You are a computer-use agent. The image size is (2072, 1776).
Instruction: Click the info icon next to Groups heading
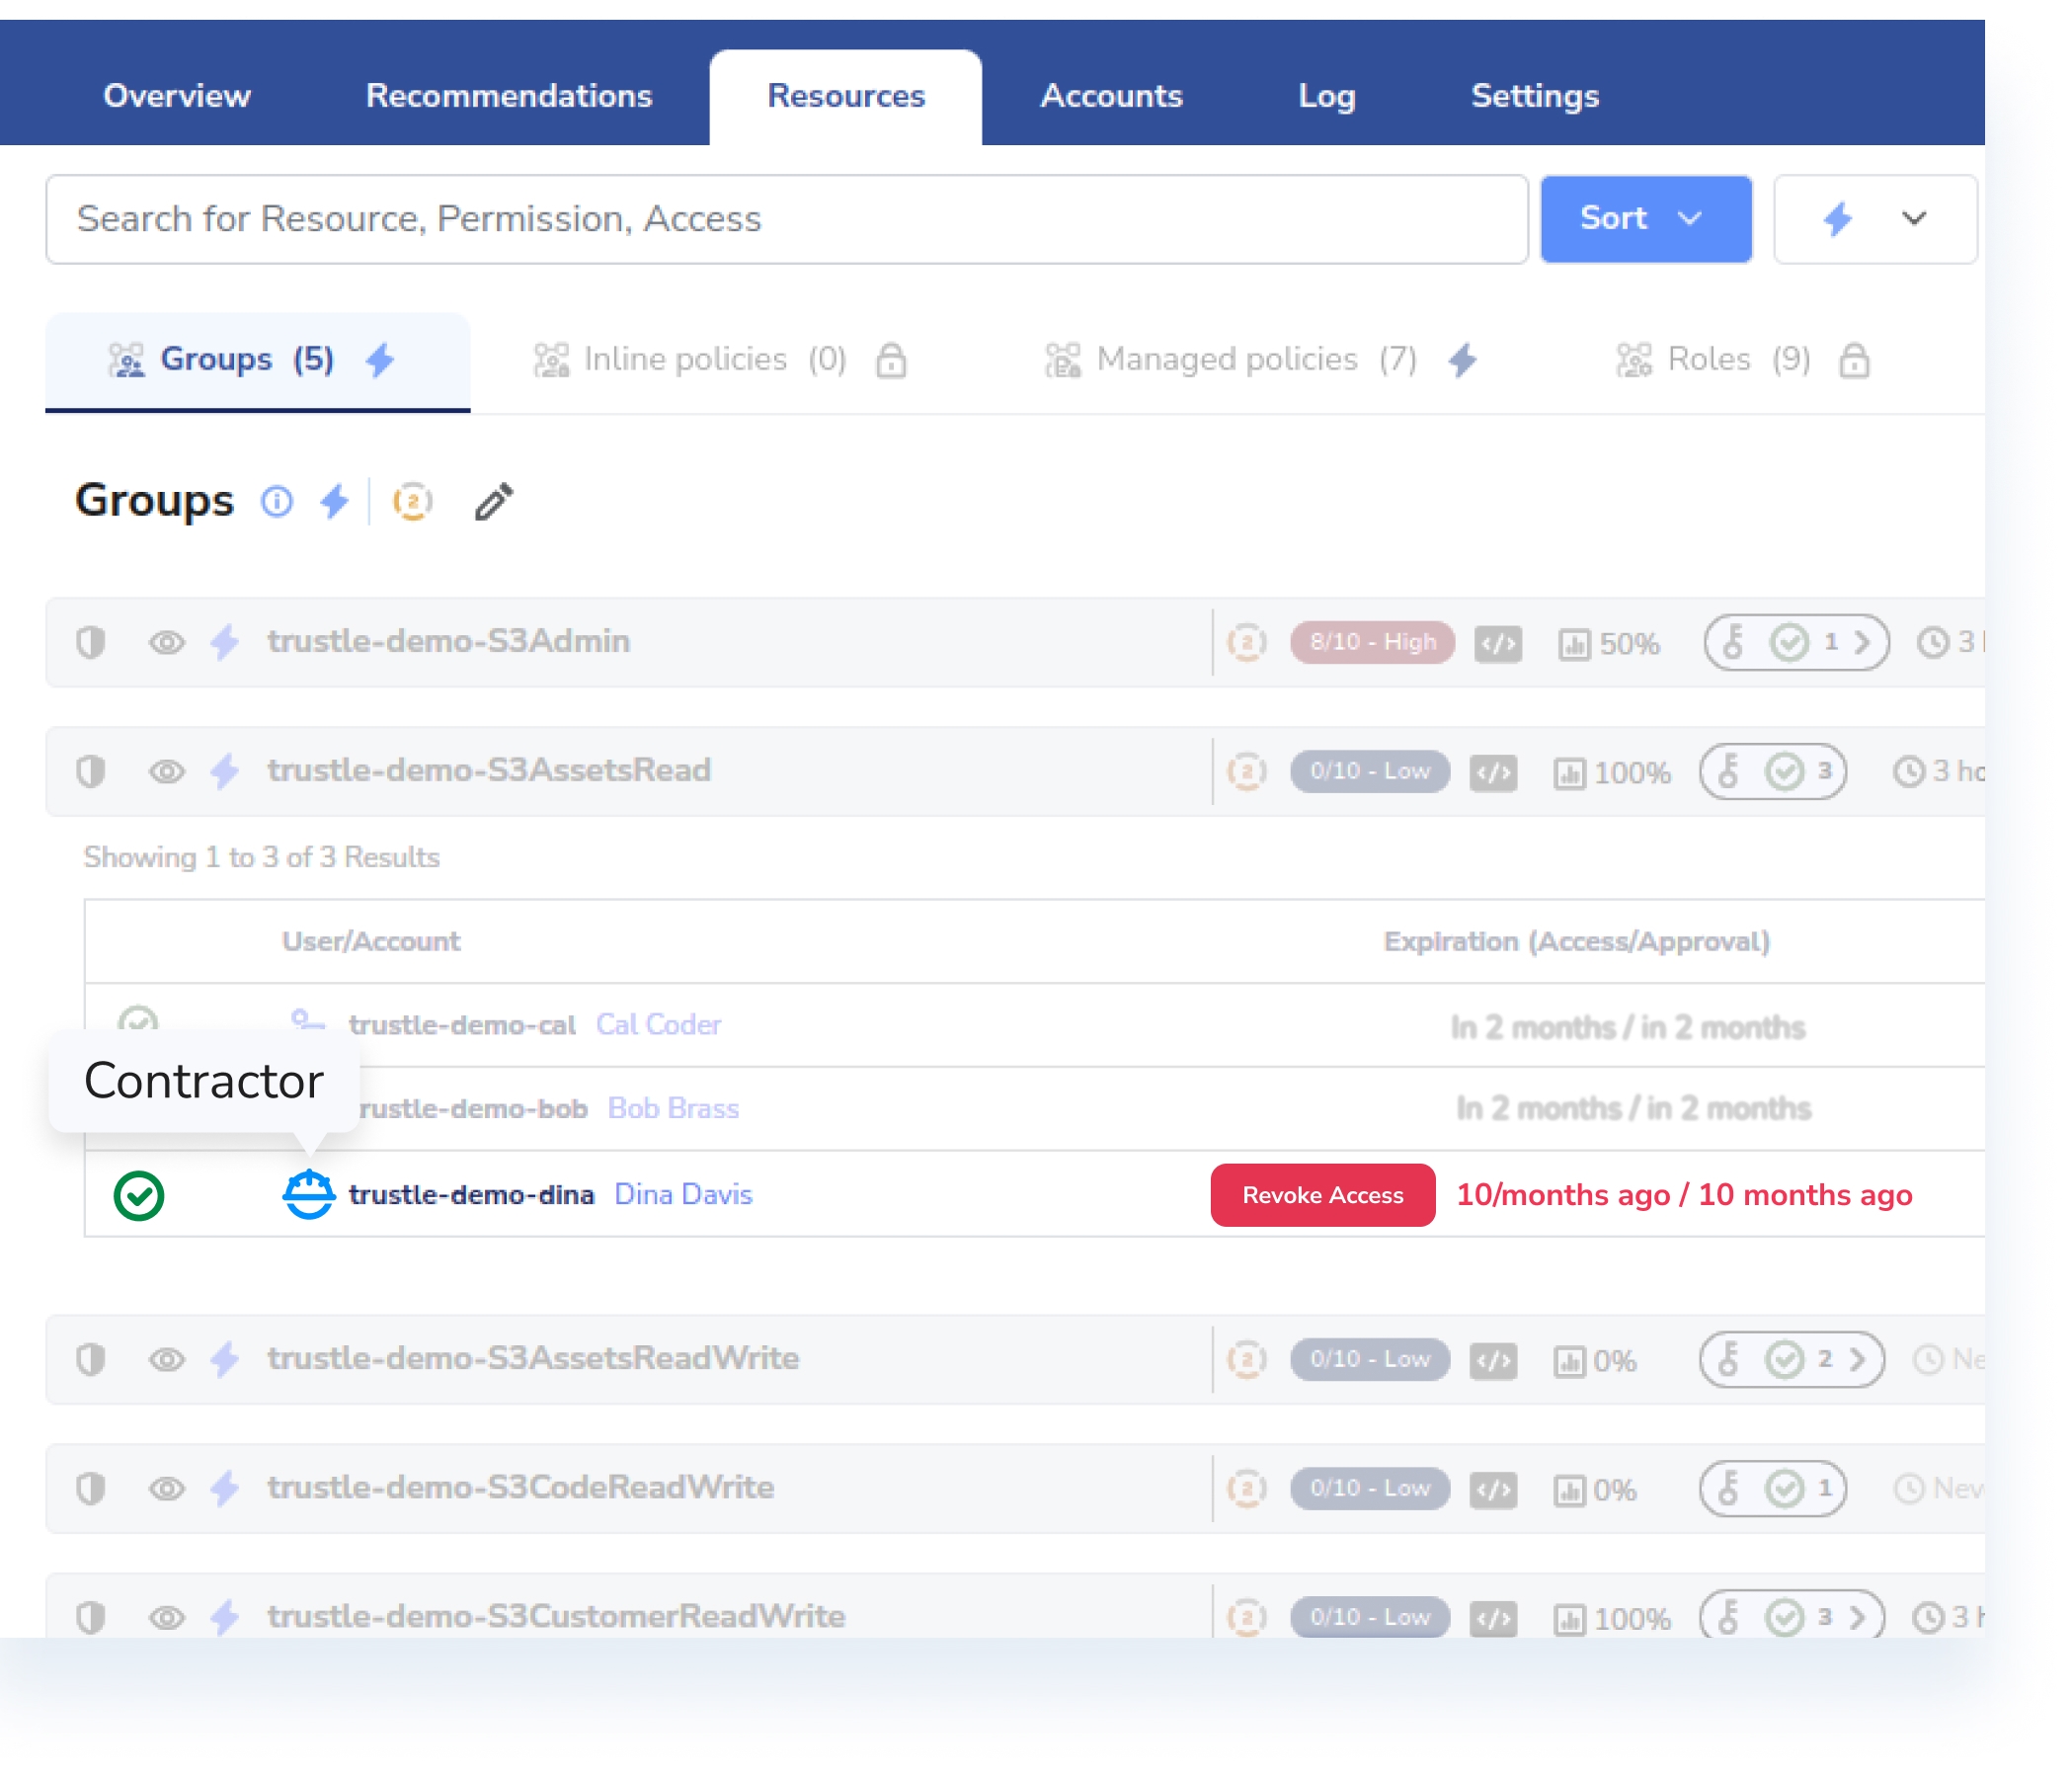pos(277,501)
